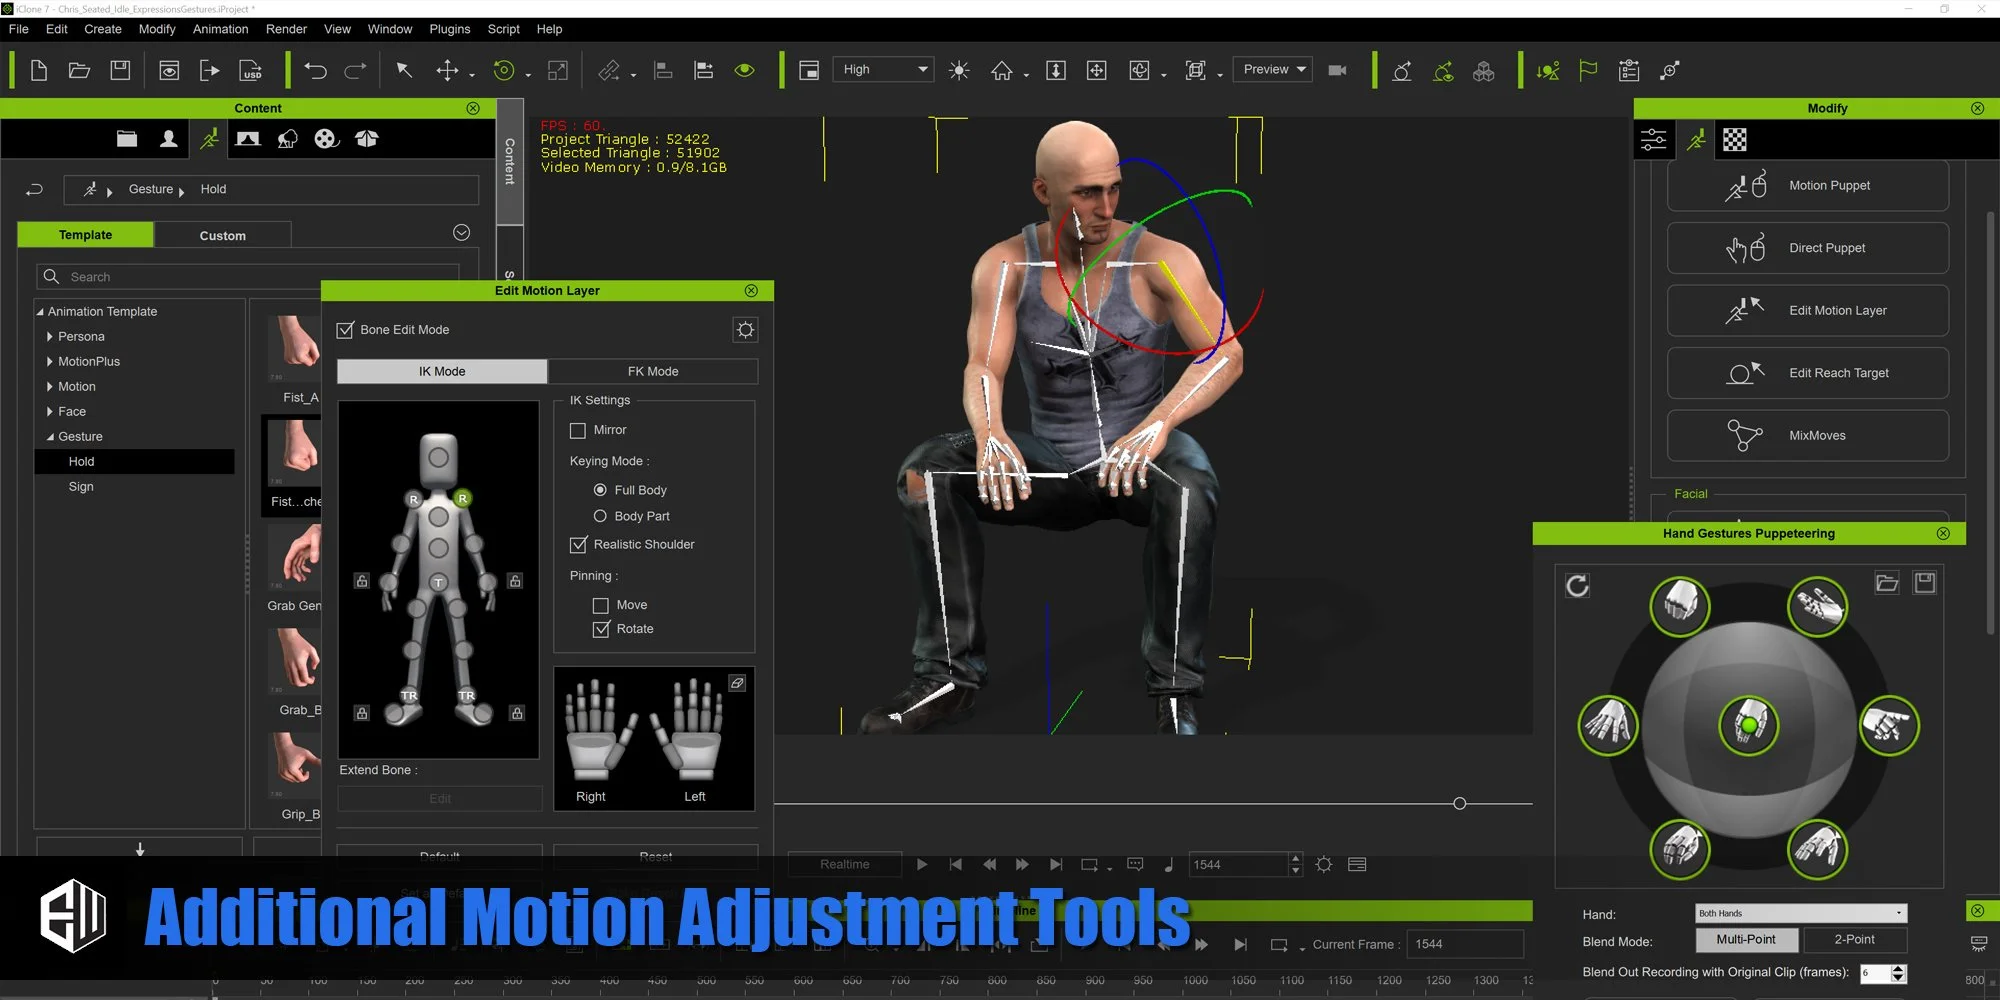The width and height of the screenshot is (2000, 1000).
Task: Click the Play button
Action: tap(922, 865)
